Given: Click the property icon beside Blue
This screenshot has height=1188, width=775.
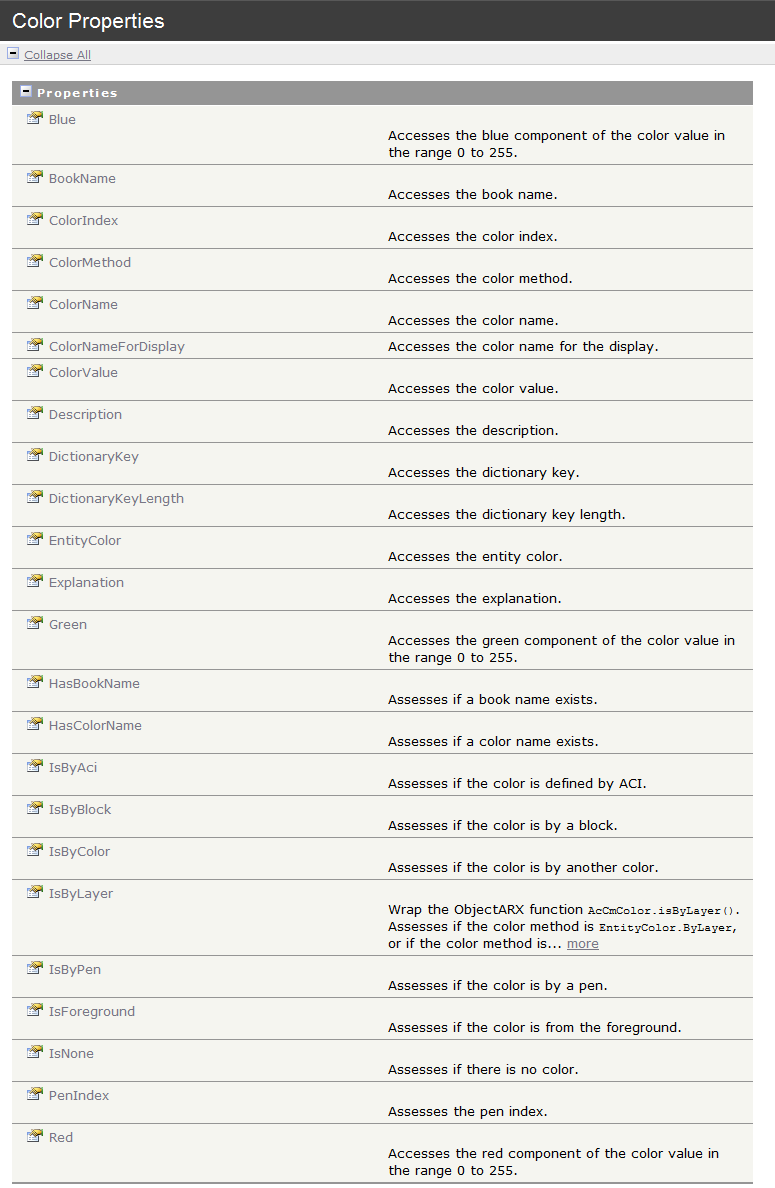Looking at the screenshot, I should click(x=35, y=119).
